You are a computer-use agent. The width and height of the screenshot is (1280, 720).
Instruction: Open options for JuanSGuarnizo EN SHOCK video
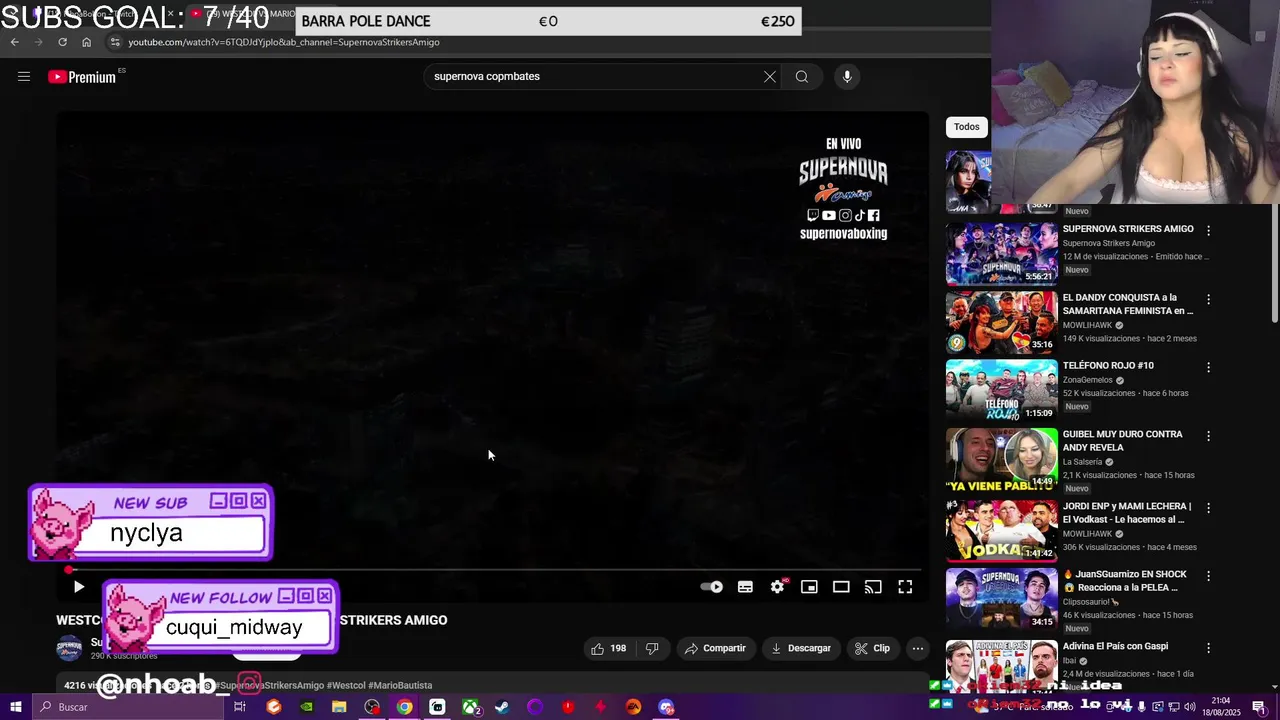1208,575
